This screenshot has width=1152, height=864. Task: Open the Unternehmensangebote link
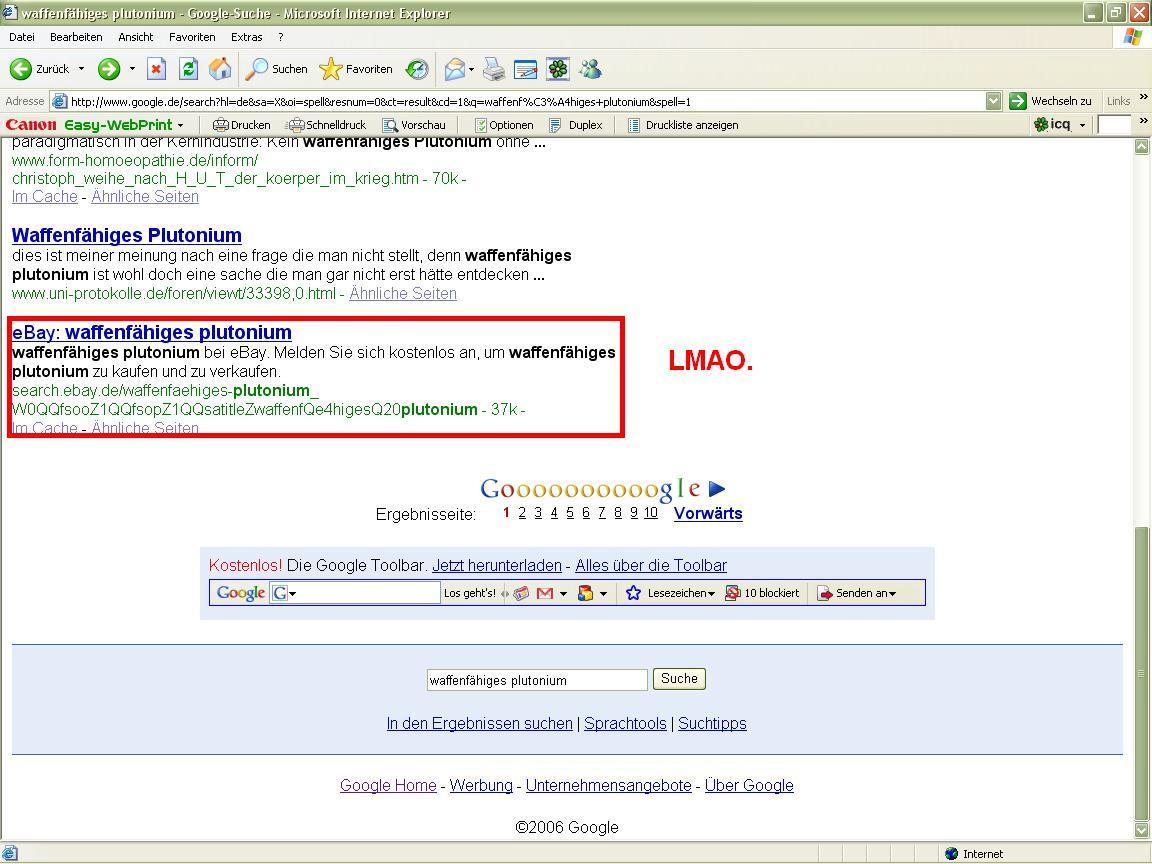tap(608, 785)
